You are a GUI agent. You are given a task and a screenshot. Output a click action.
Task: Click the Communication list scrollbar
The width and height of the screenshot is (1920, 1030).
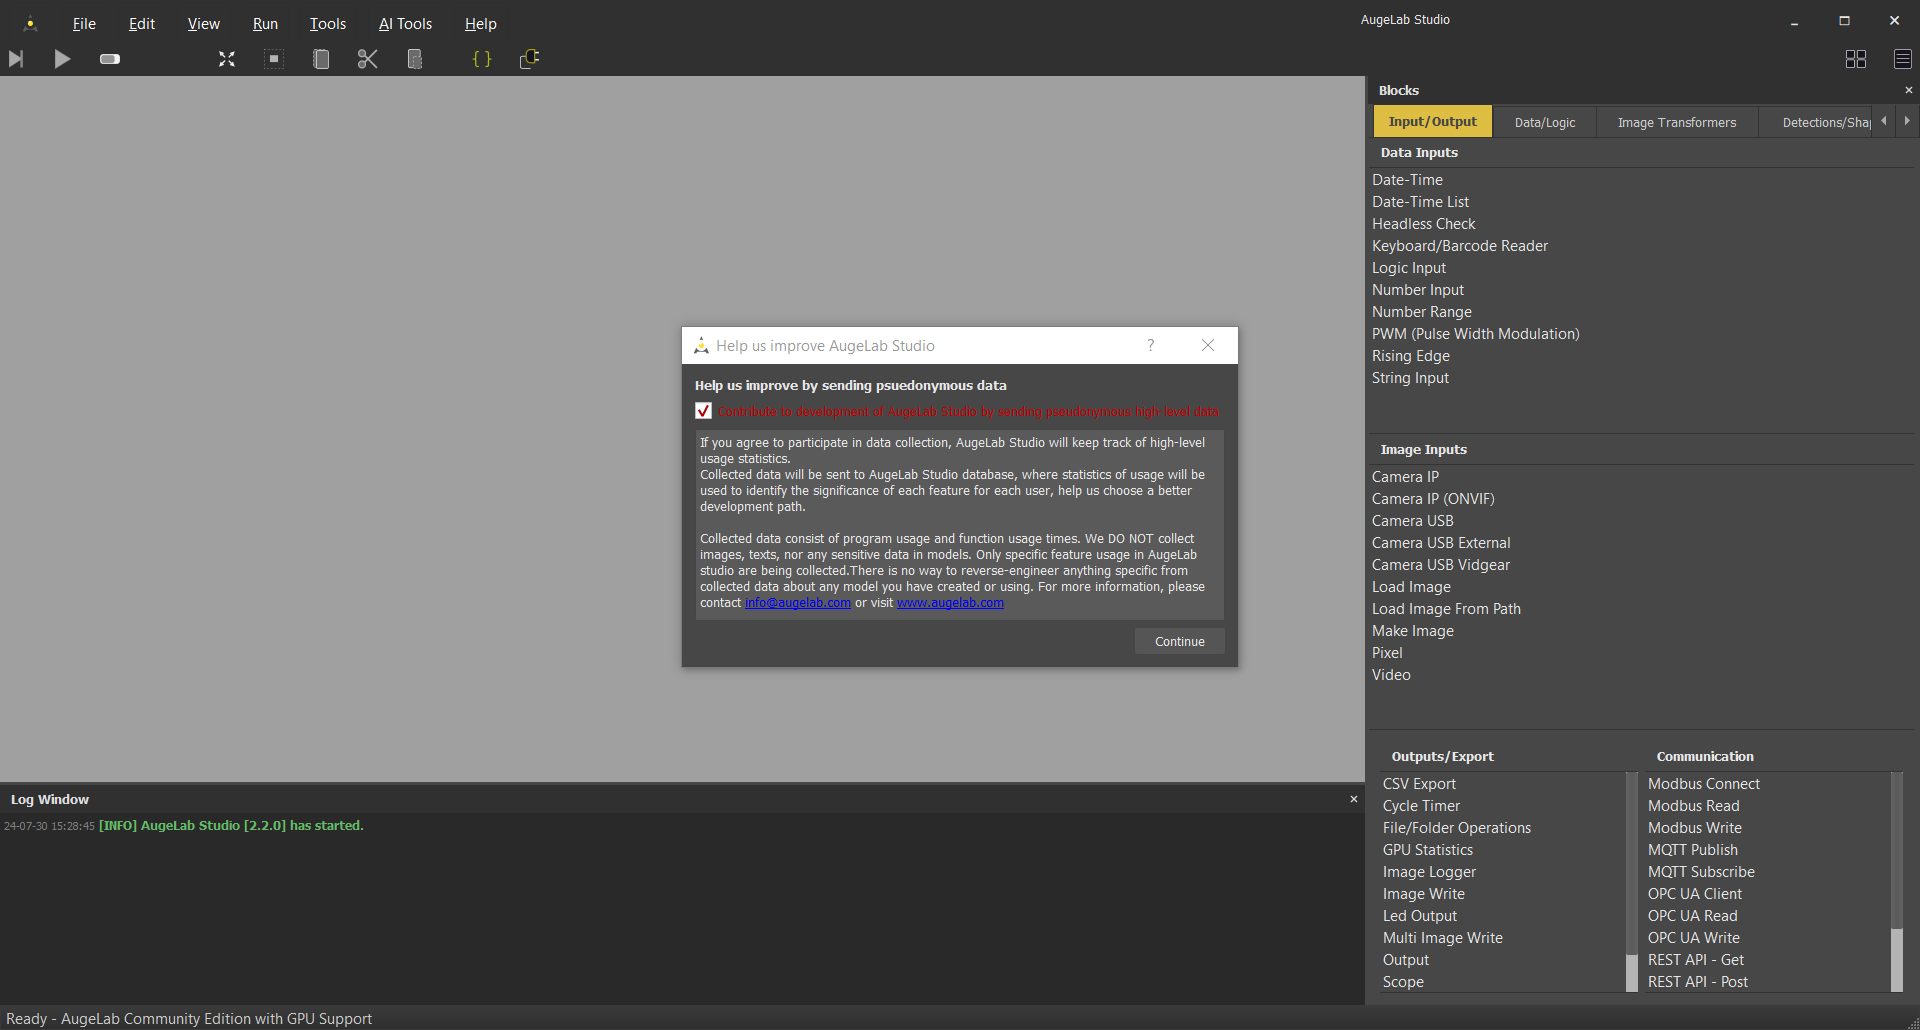tap(1896, 880)
